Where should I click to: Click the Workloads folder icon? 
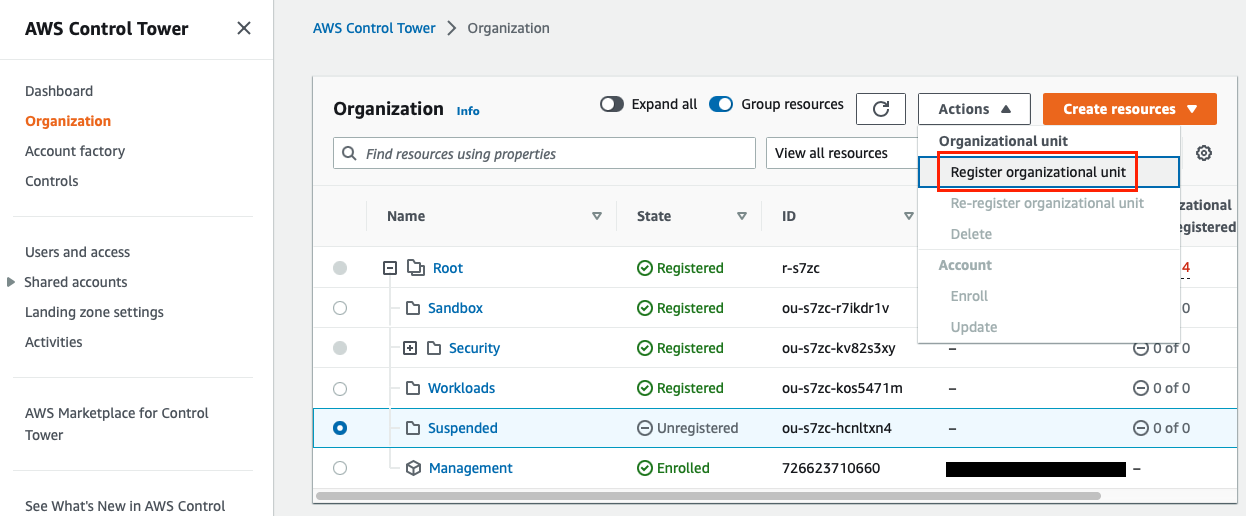point(413,388)
